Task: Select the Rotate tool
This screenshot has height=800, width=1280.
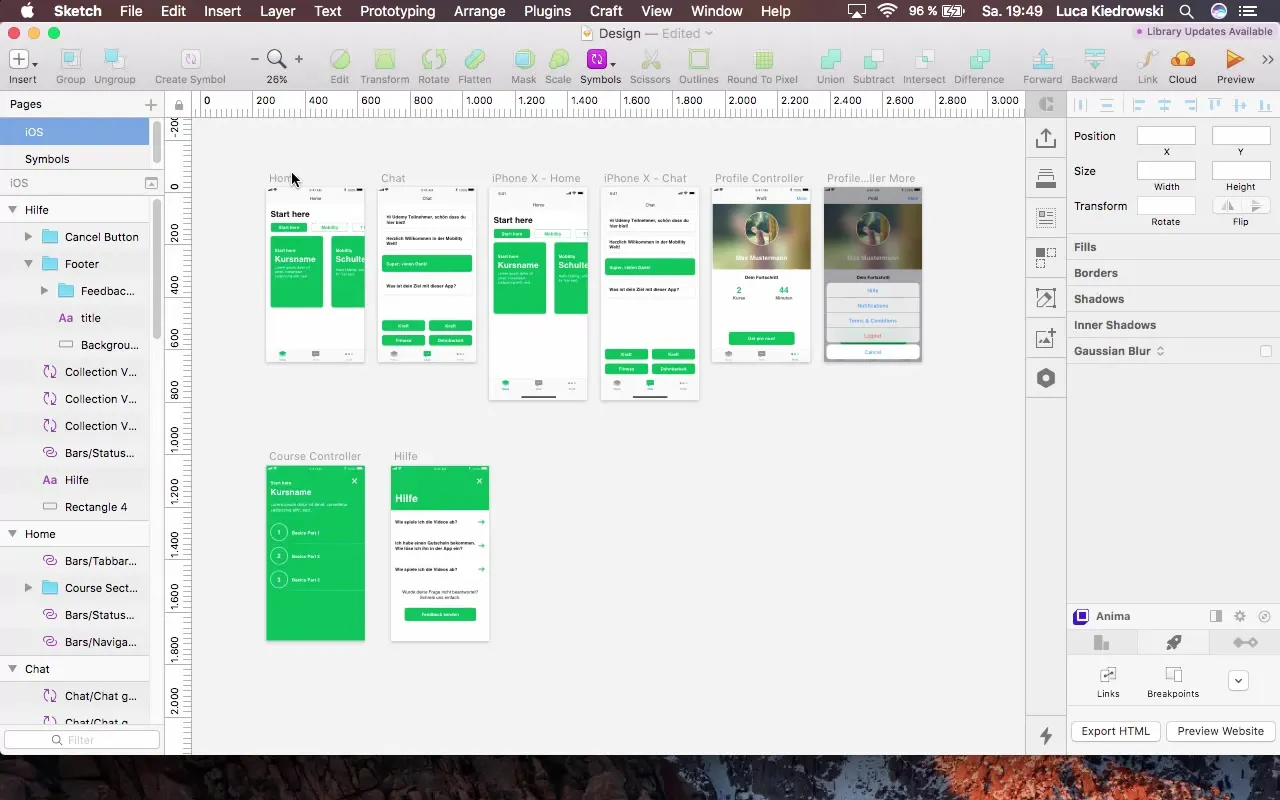Action: tap(434, 60)
